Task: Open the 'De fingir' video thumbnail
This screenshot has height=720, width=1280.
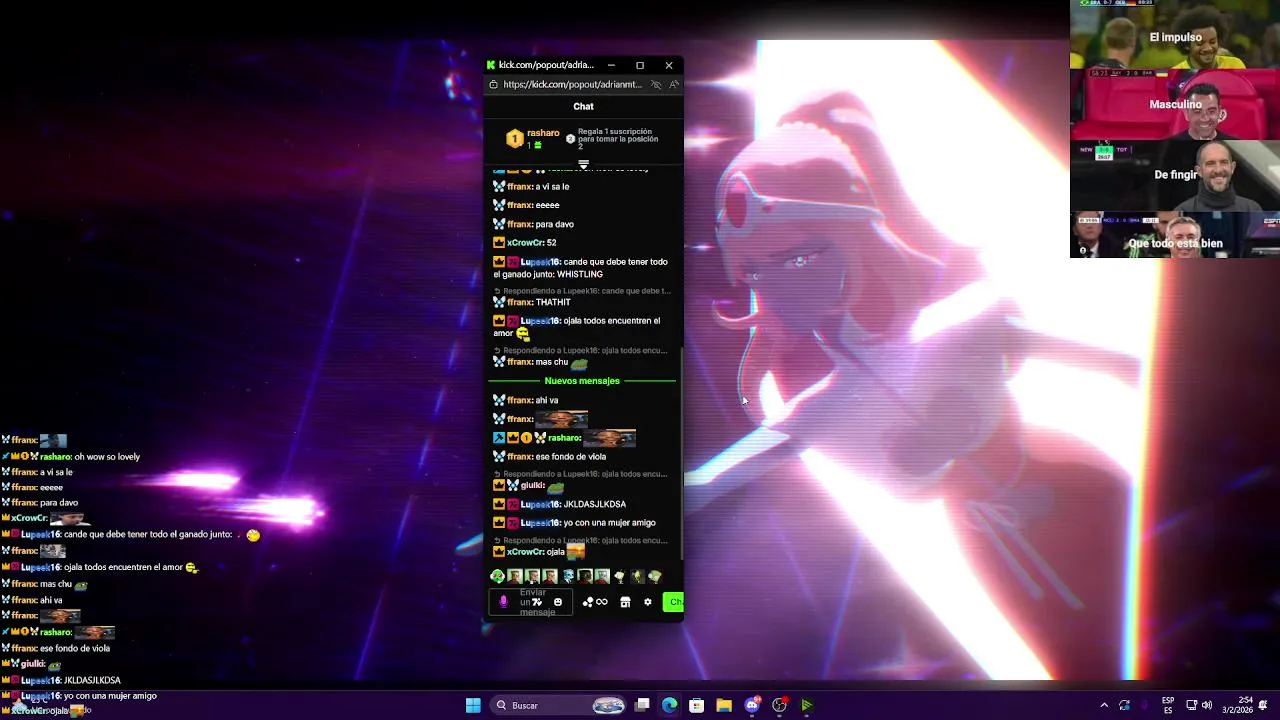Action: (1175, 174)
